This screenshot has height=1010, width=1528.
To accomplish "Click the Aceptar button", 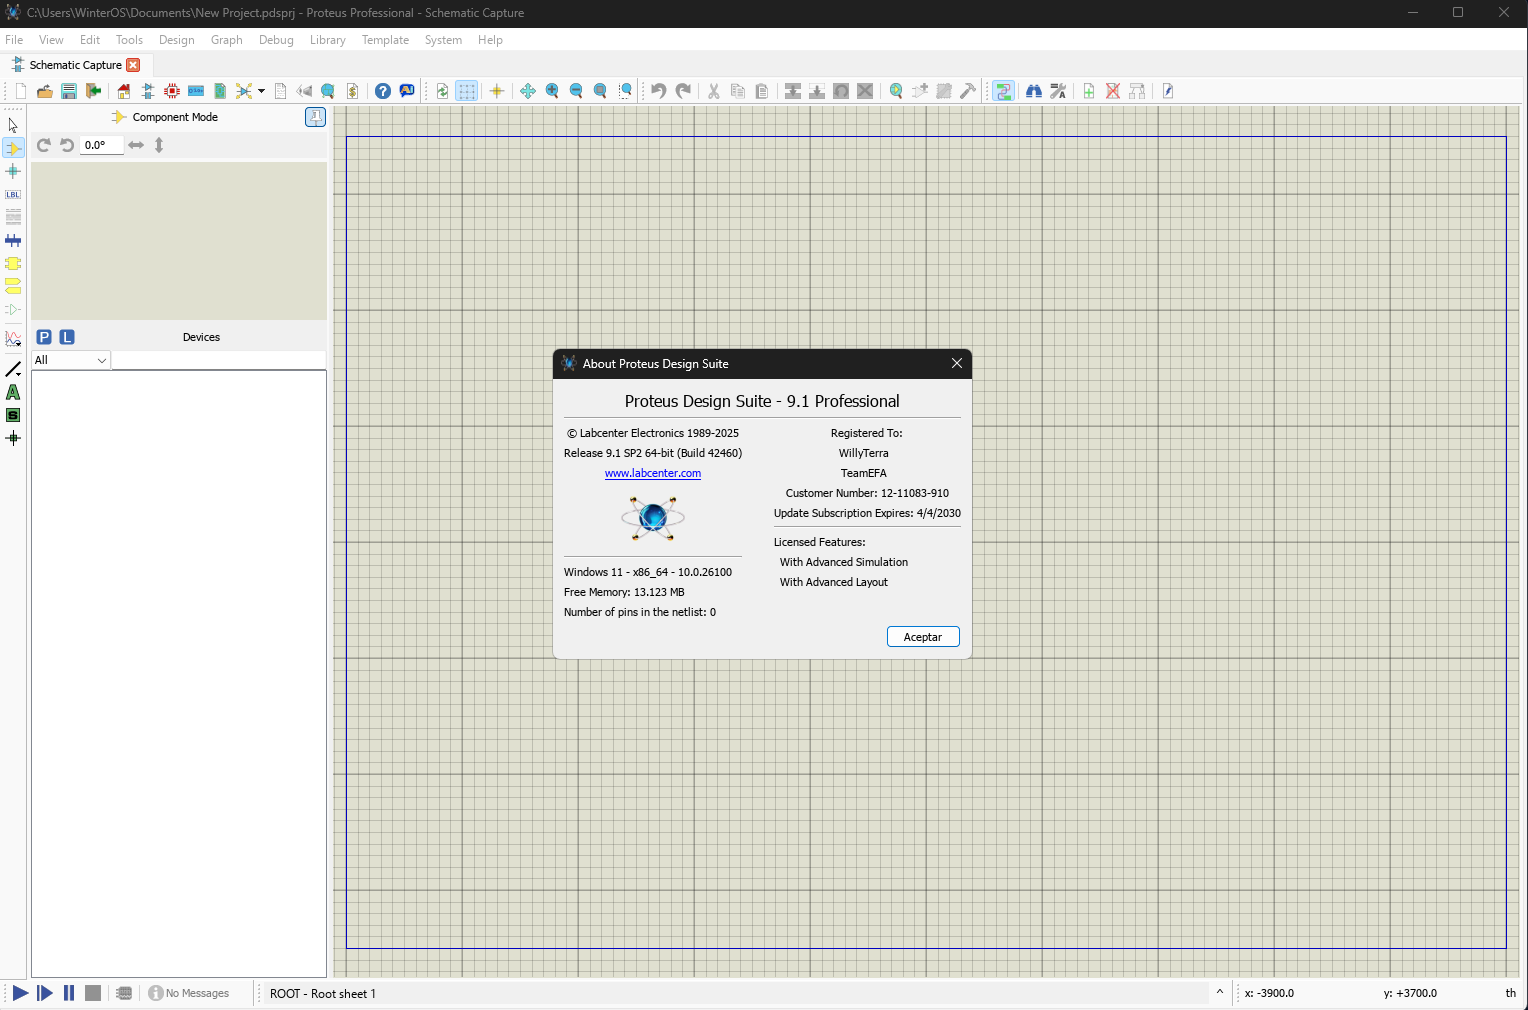I will click(923, 637).
